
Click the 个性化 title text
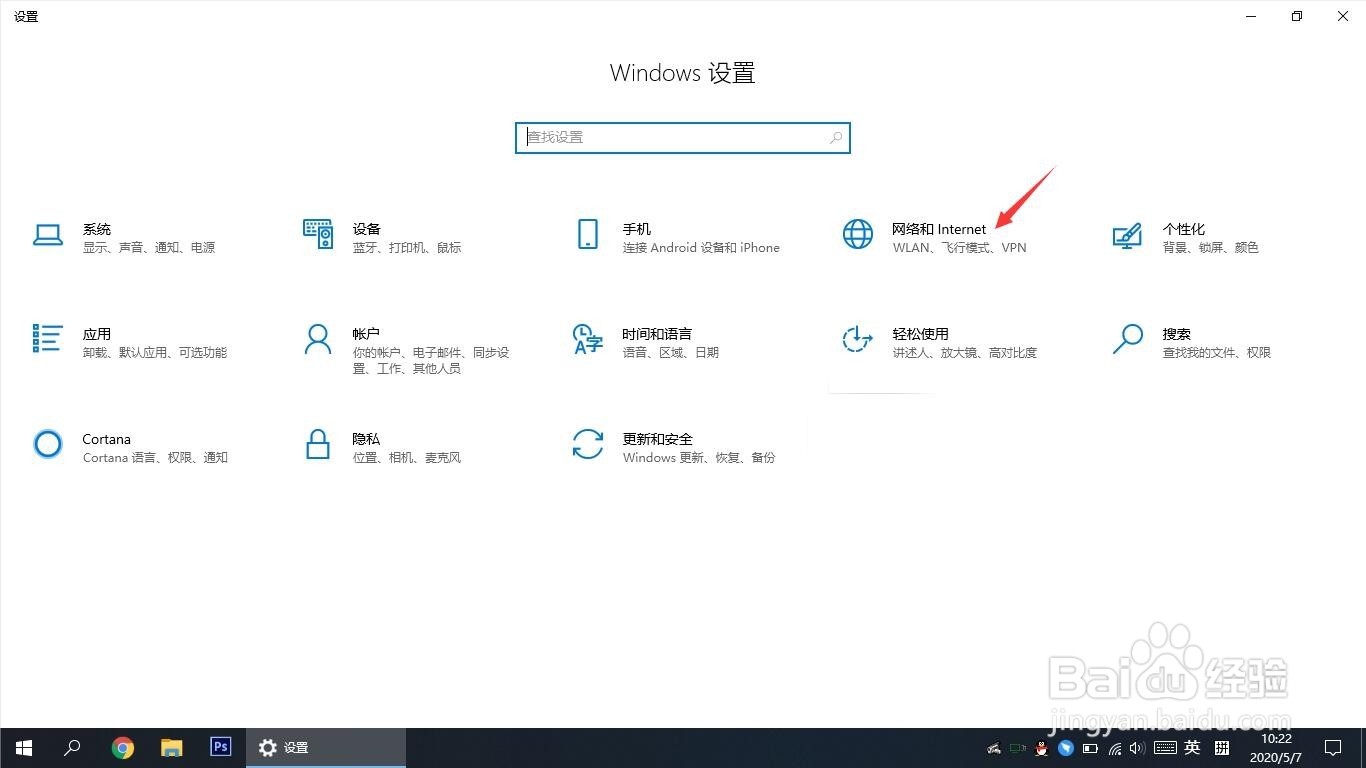(x=1184, y=229)
